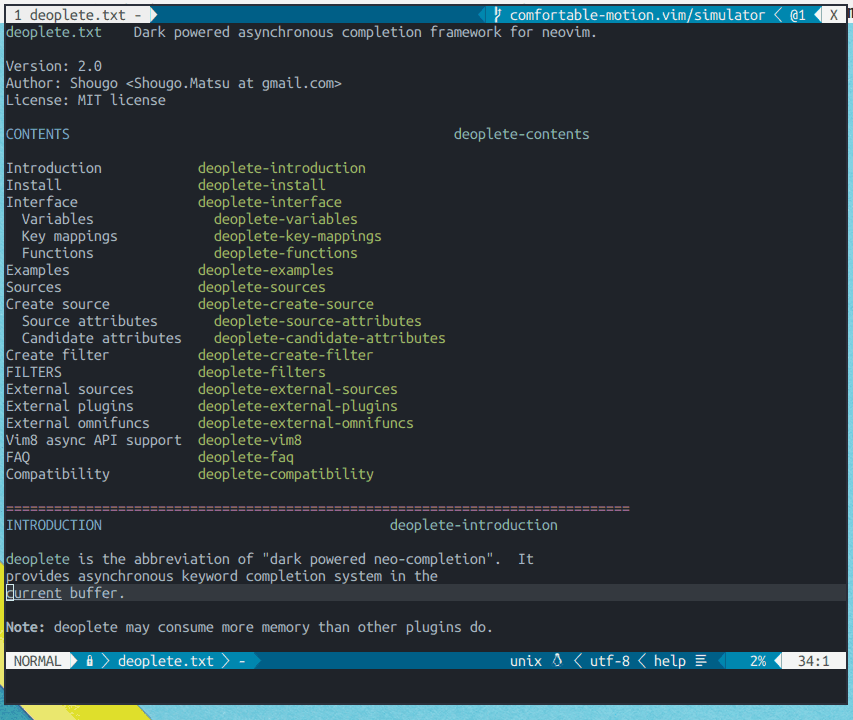Click the unix file format label
The image size is (853, 720).
coord(526,661)
